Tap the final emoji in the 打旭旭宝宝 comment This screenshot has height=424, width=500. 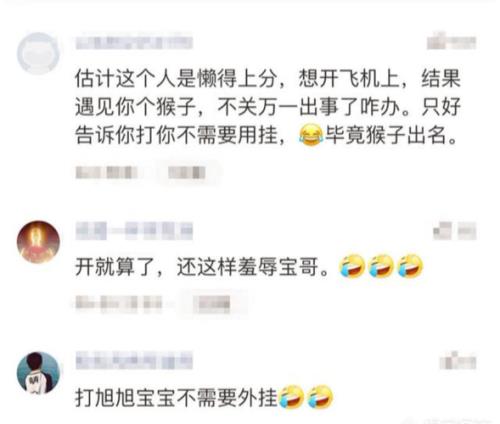coord(320,397)
